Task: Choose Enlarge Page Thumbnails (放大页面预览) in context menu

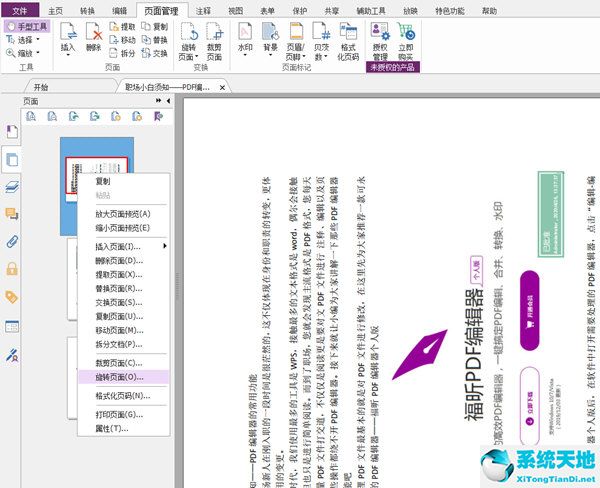Action: 124,214
